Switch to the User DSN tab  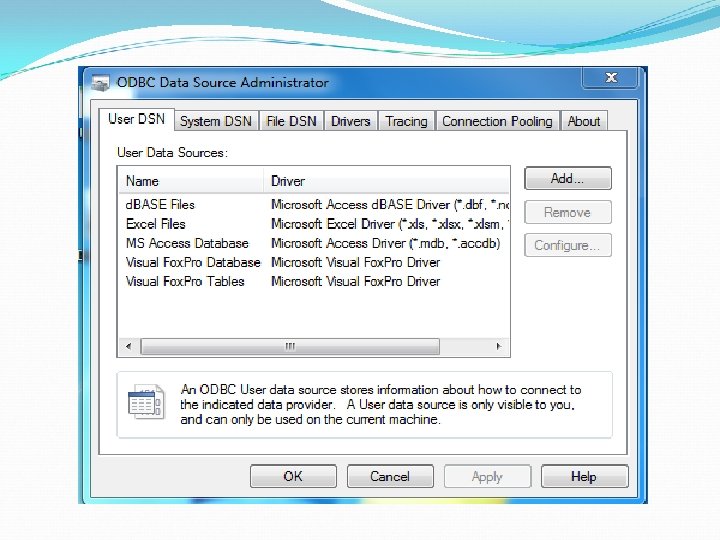tap(136, 119)
